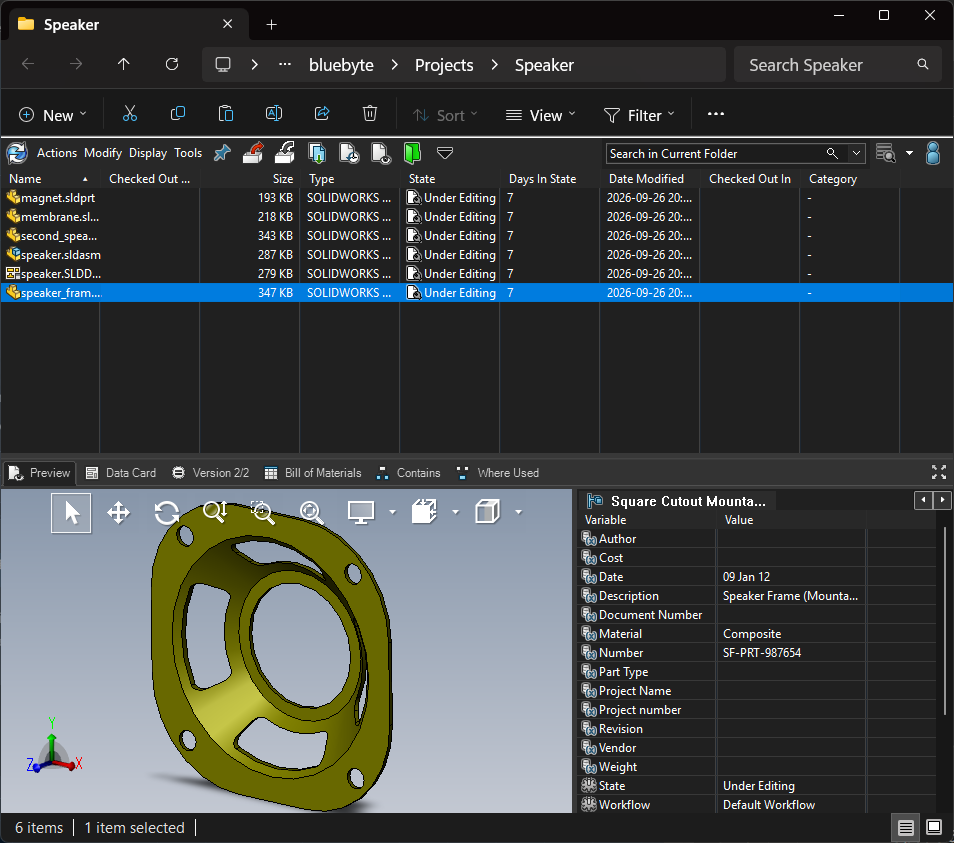This screenshot has width=954, height=843.
Task: Open the Tools menu
Action: (188, 153)
